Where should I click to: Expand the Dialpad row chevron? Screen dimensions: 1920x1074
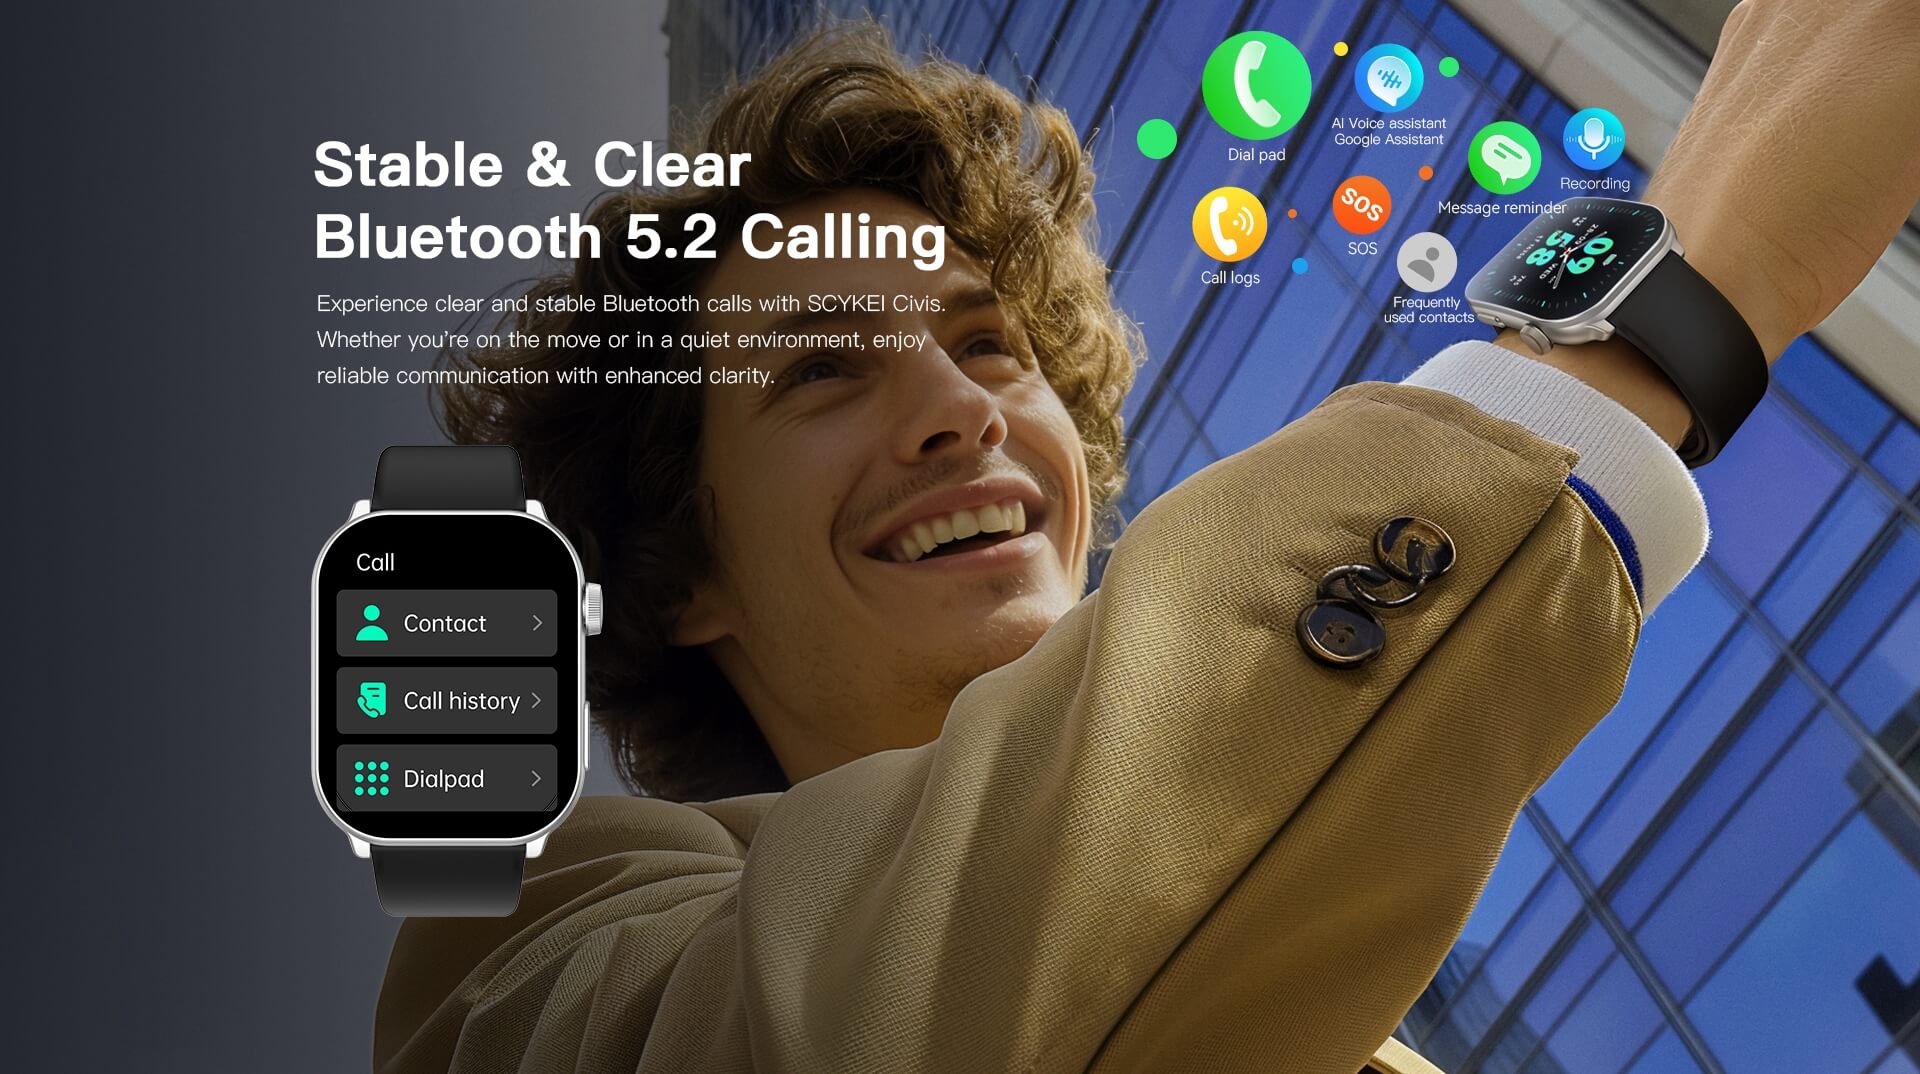pos(537,778)
